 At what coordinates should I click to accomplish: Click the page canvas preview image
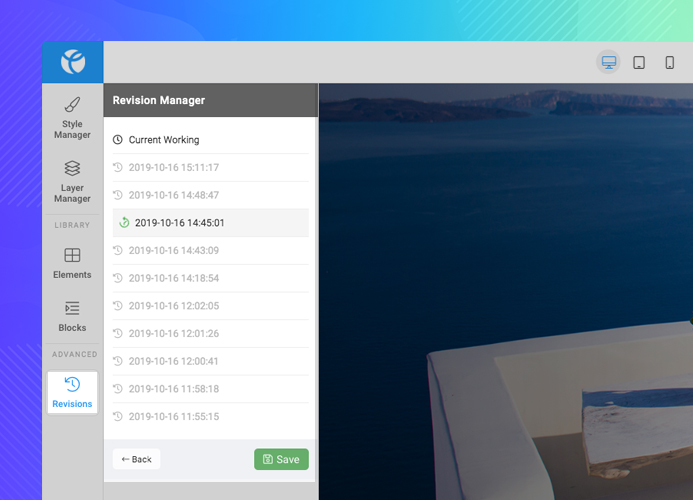click(505, 290)
